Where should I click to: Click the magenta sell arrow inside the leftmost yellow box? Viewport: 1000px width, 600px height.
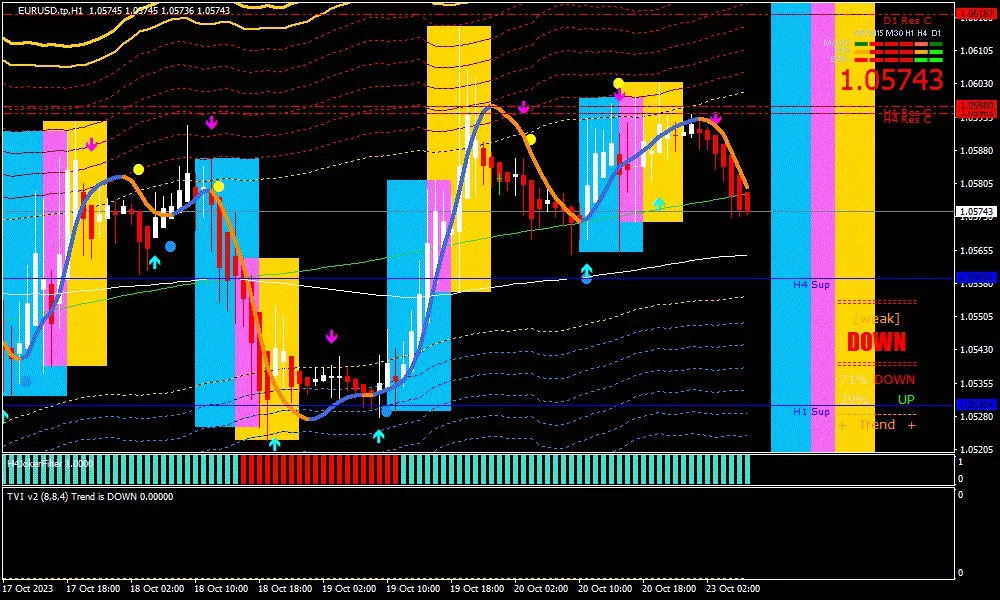click(x=91, y=145)
